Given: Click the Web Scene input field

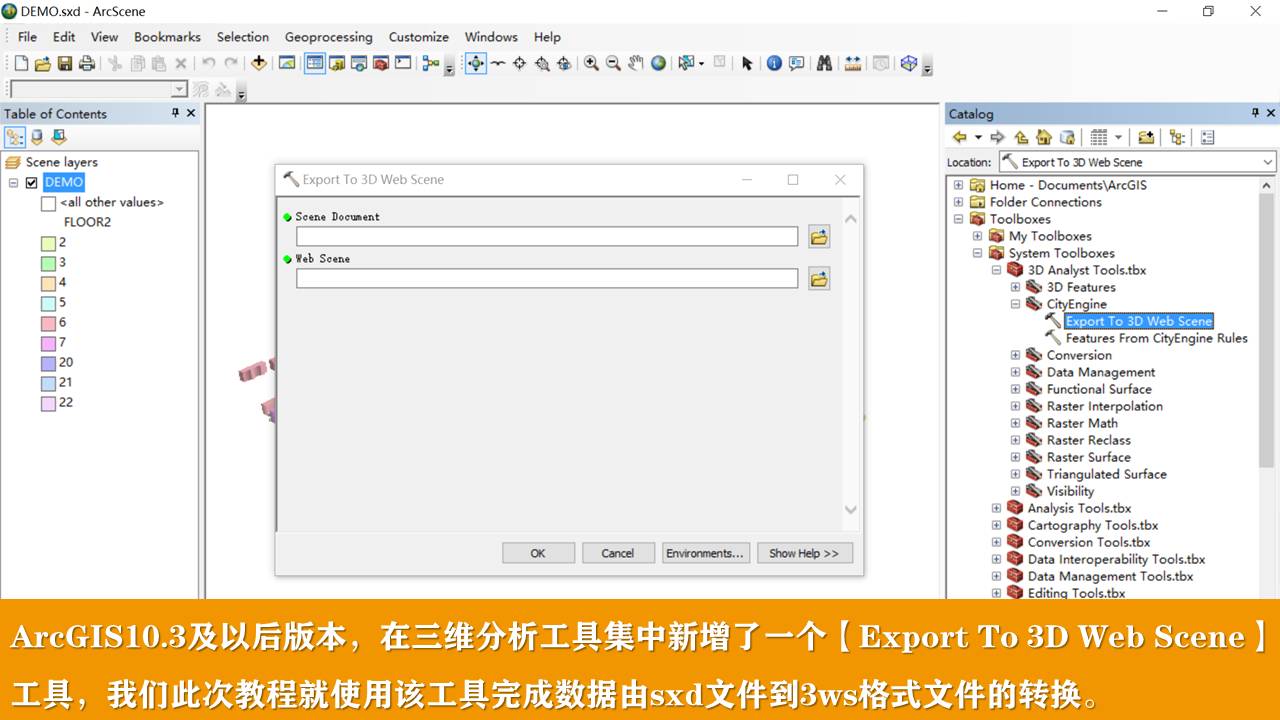Looking at the screenshot, I should click(547, 279).
